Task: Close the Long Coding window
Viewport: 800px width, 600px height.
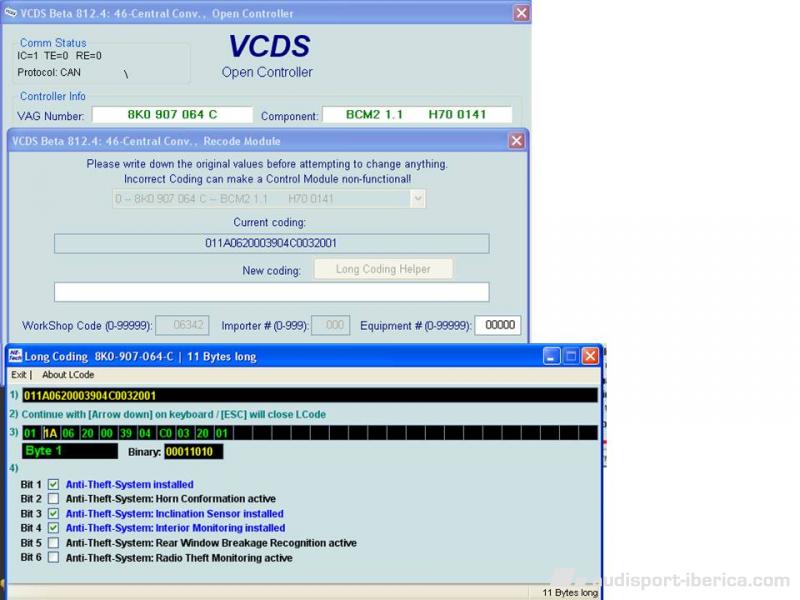Action: click(590, 356)
